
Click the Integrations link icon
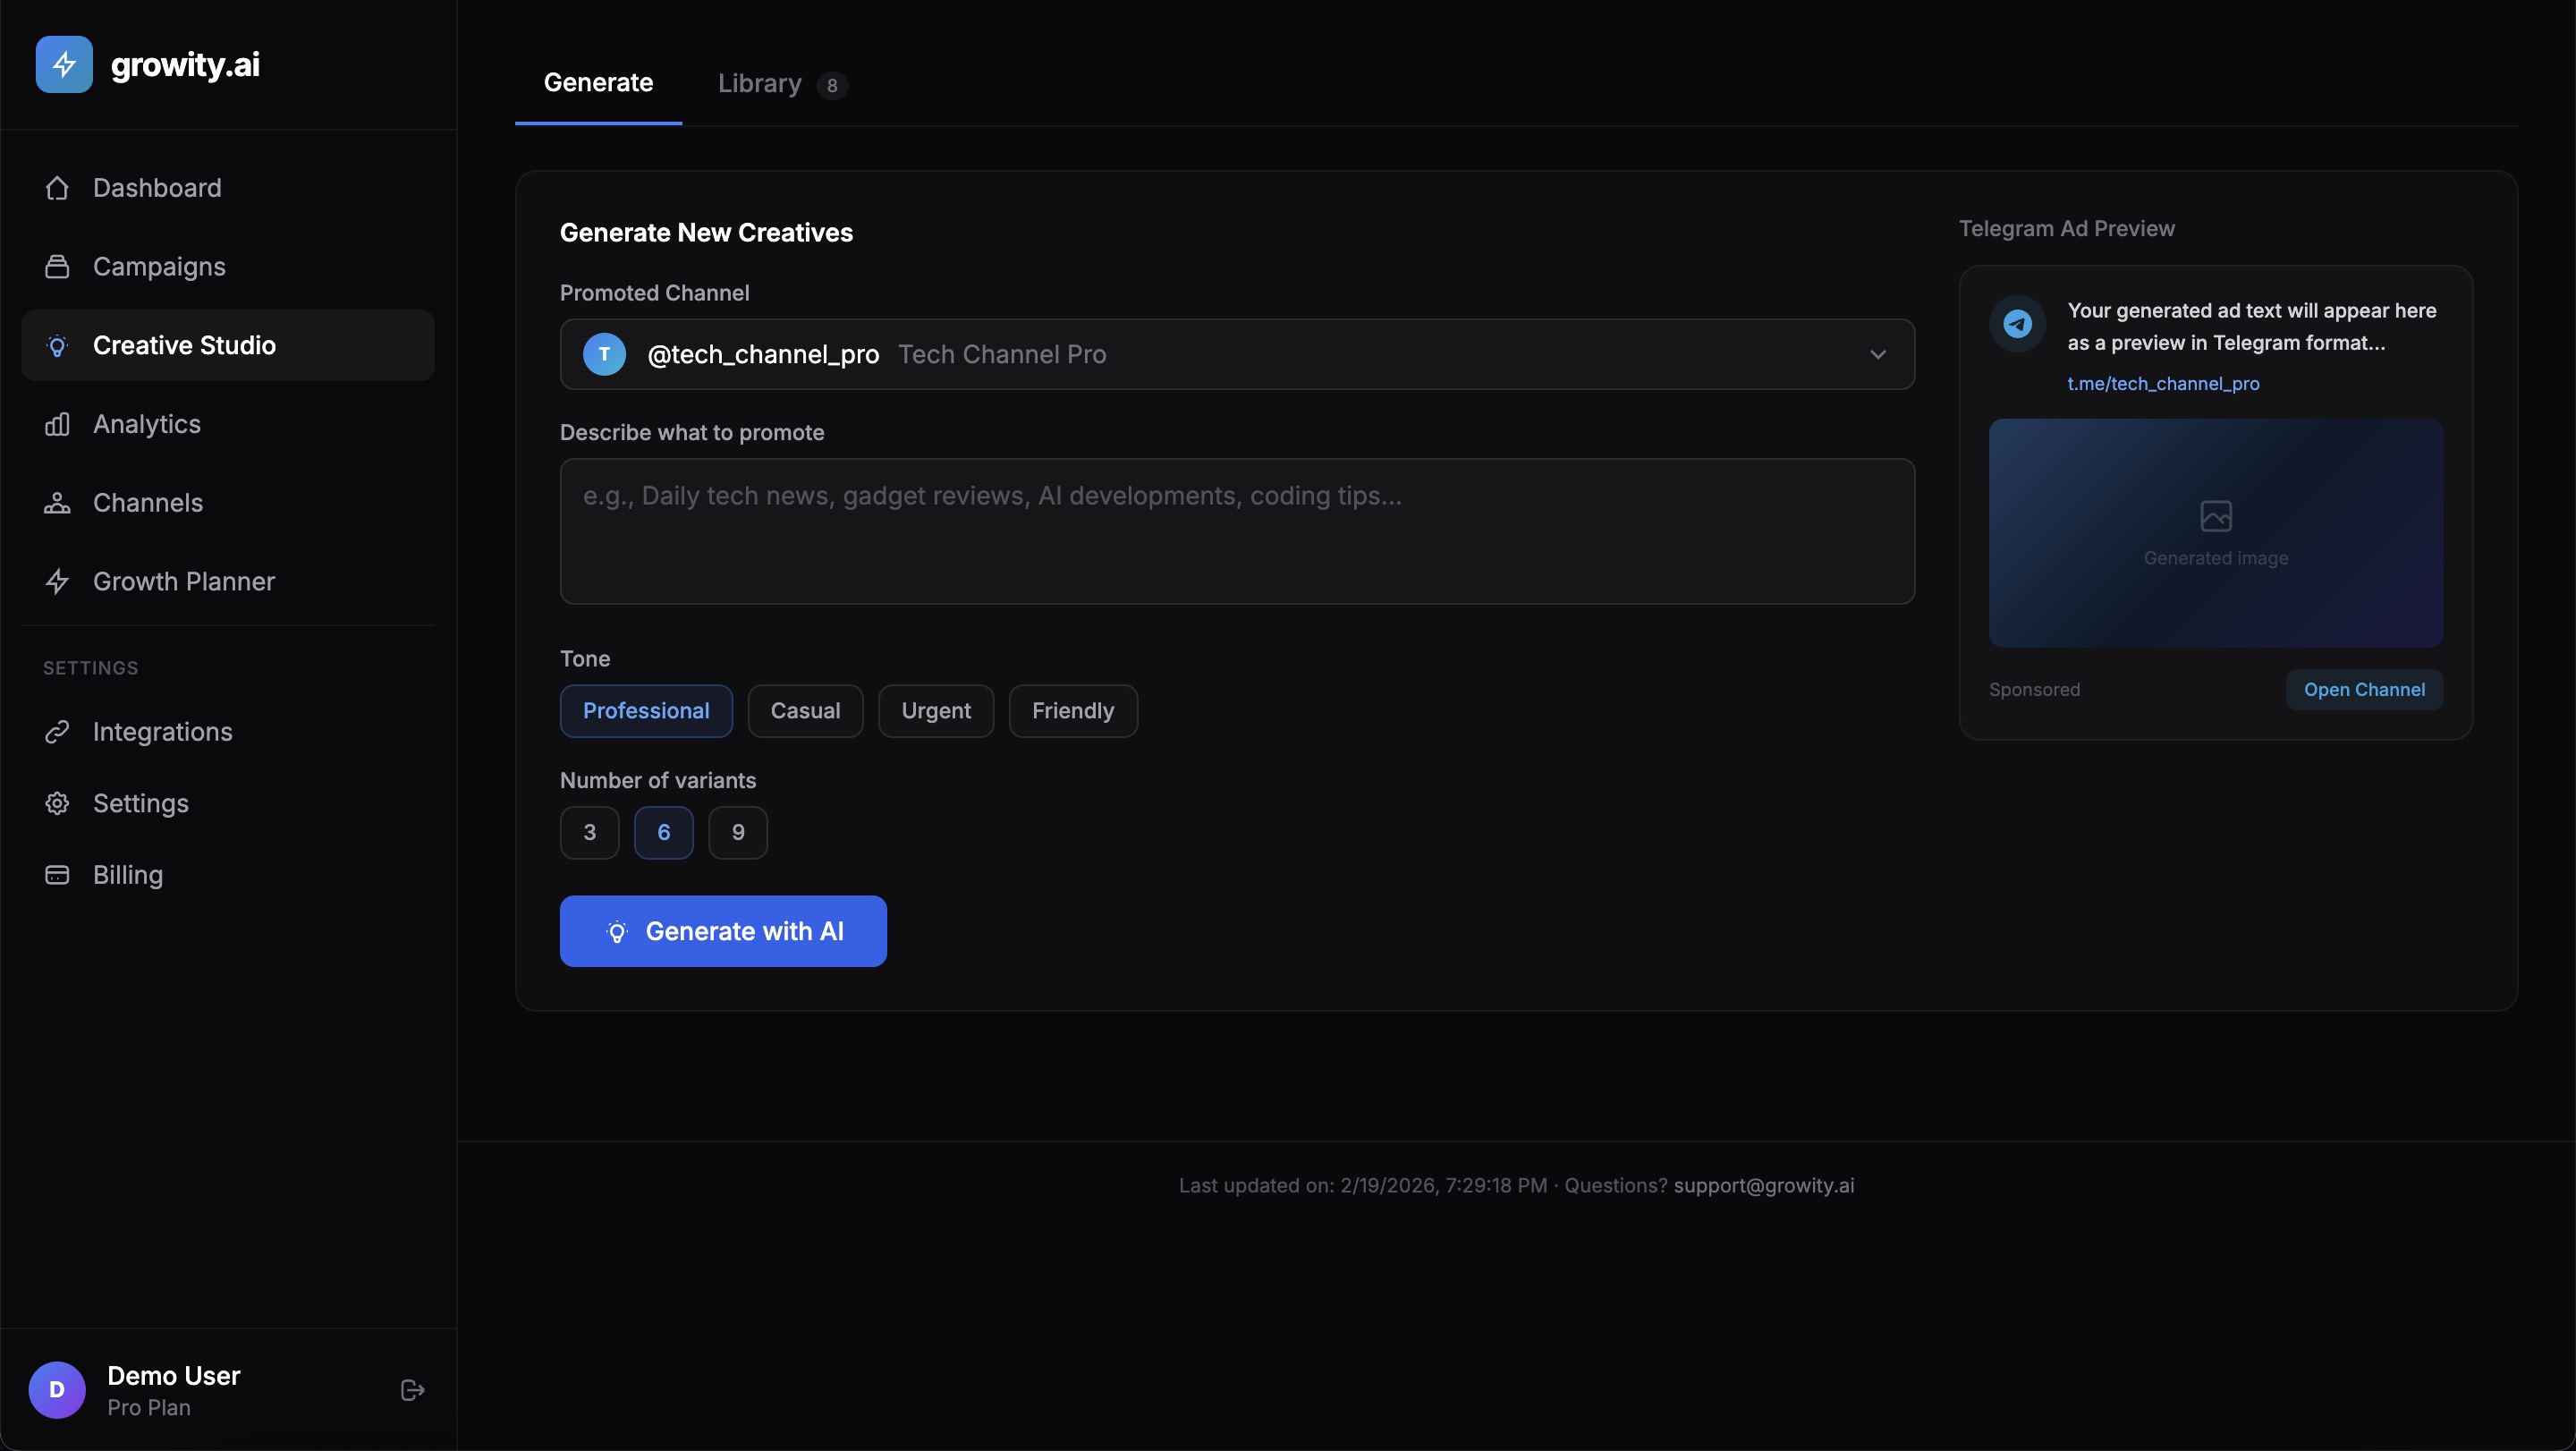[x=58, y=731]
